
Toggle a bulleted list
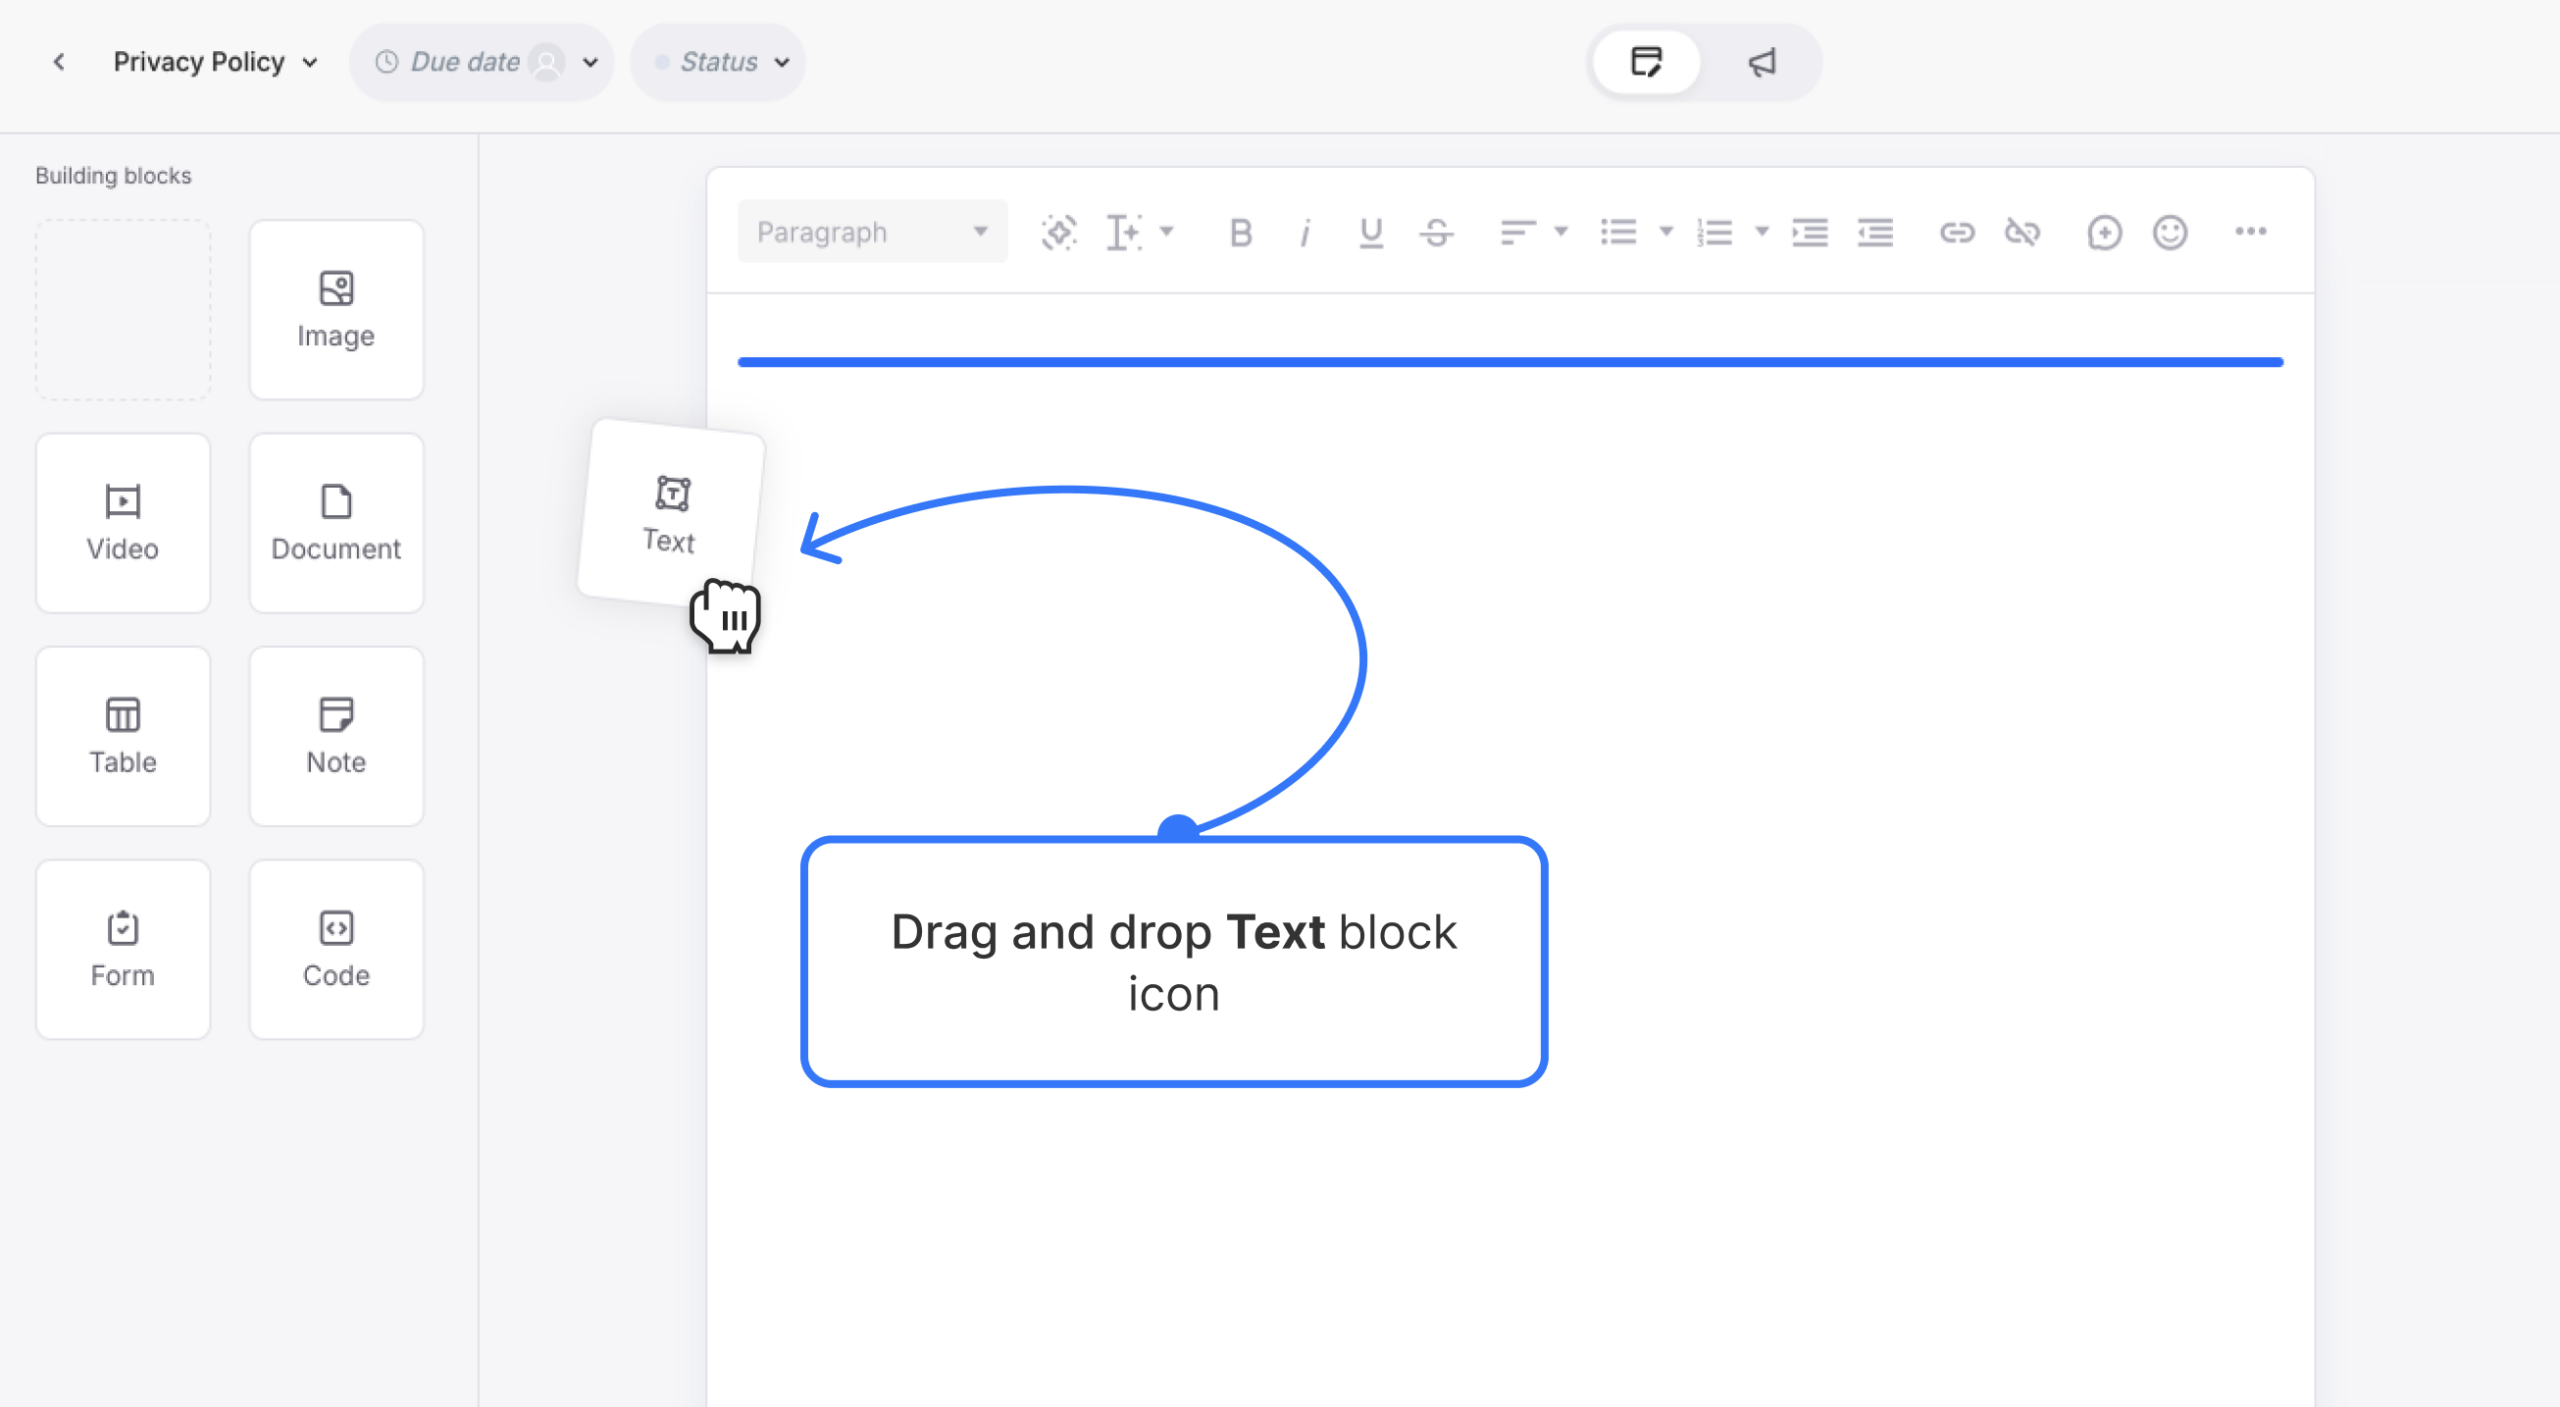[x=1618, y=232]
